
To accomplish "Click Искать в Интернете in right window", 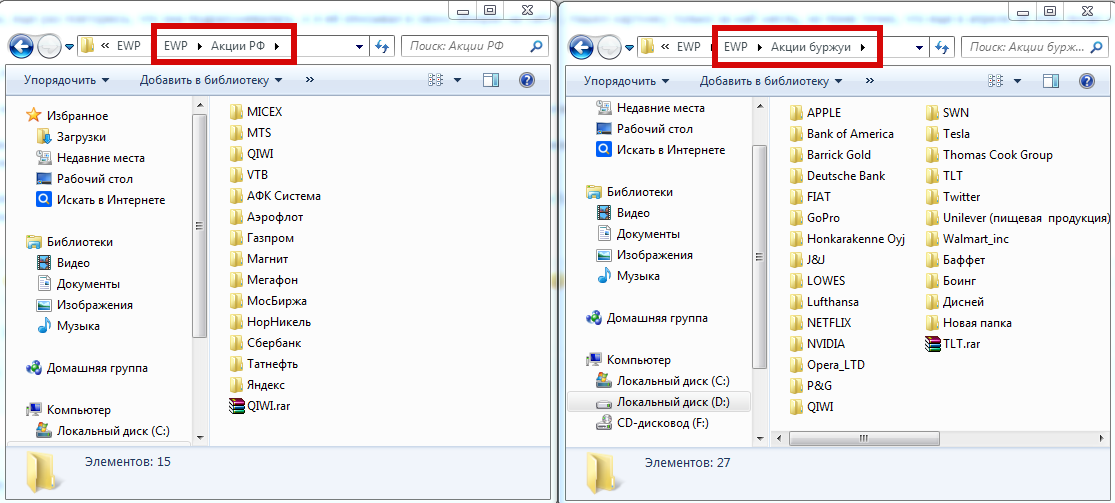I will (x=661, y=150).
